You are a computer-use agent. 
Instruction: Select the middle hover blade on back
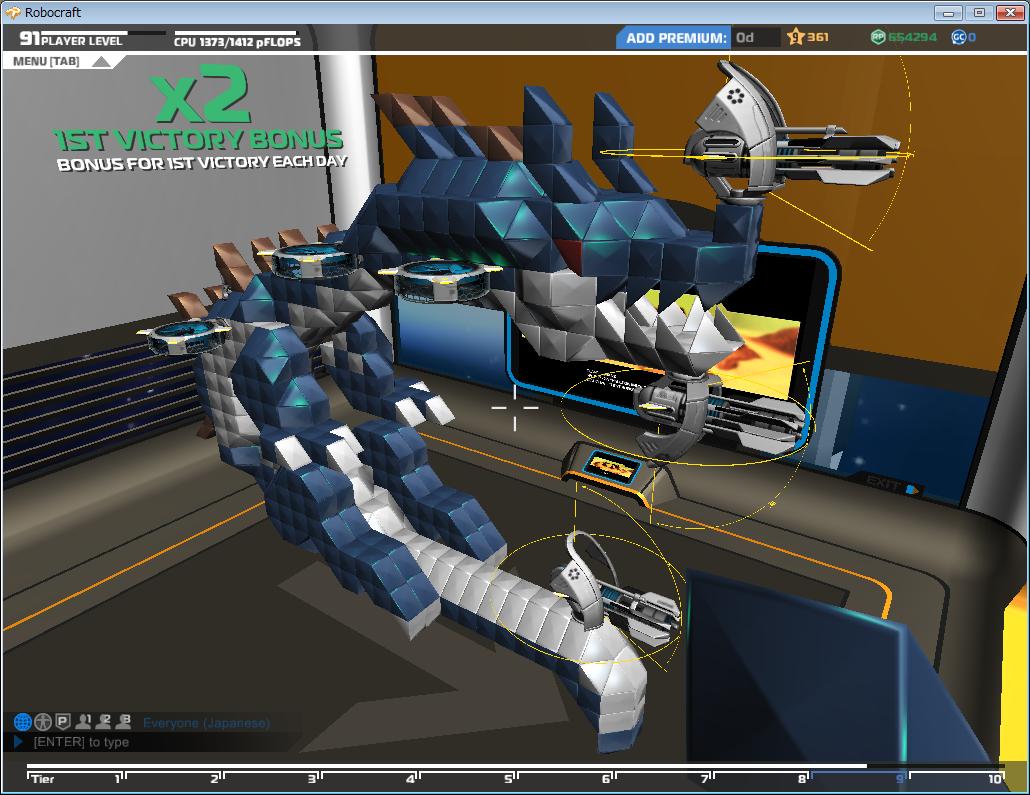pos(314,259)
